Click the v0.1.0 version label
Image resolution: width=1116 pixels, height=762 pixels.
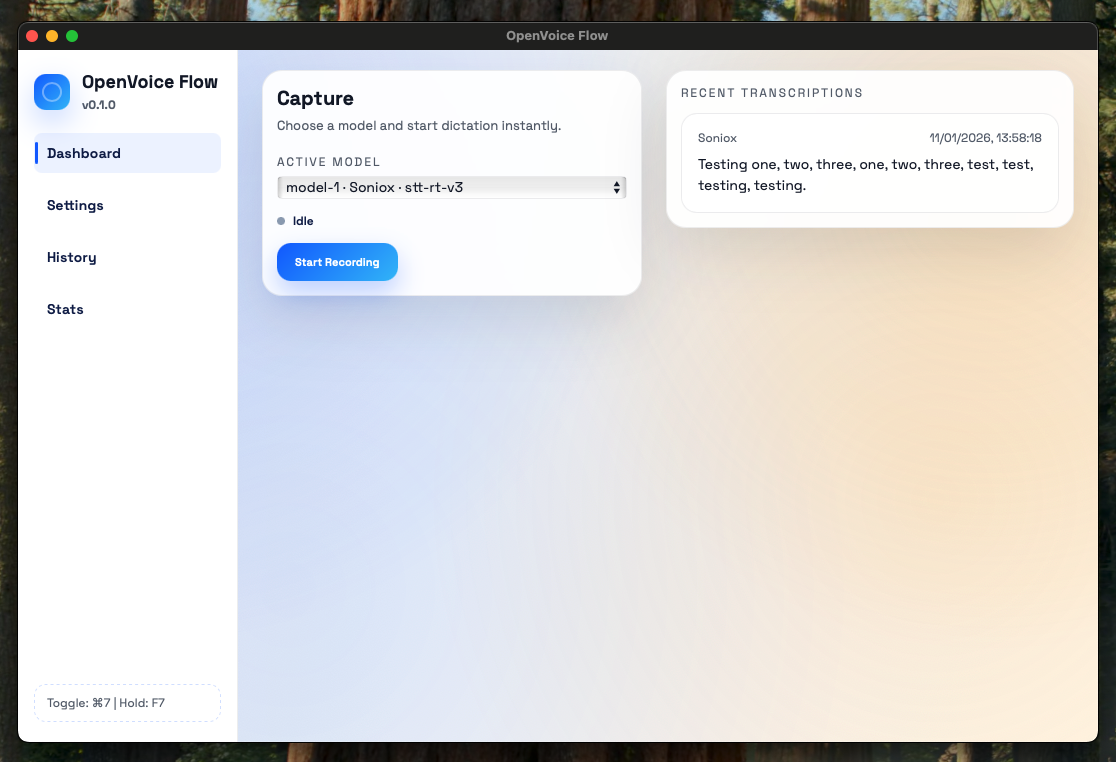[x=98, y=105]
